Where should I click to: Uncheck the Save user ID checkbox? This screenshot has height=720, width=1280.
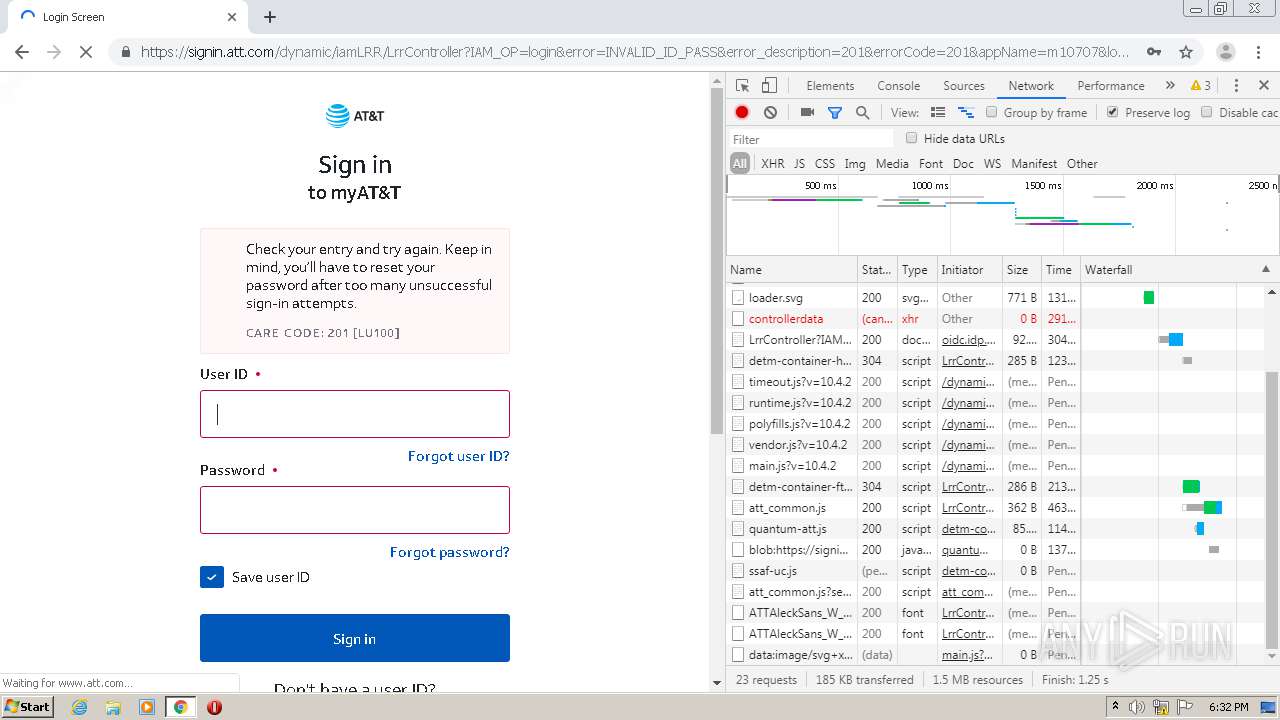[x=212, y=577]
